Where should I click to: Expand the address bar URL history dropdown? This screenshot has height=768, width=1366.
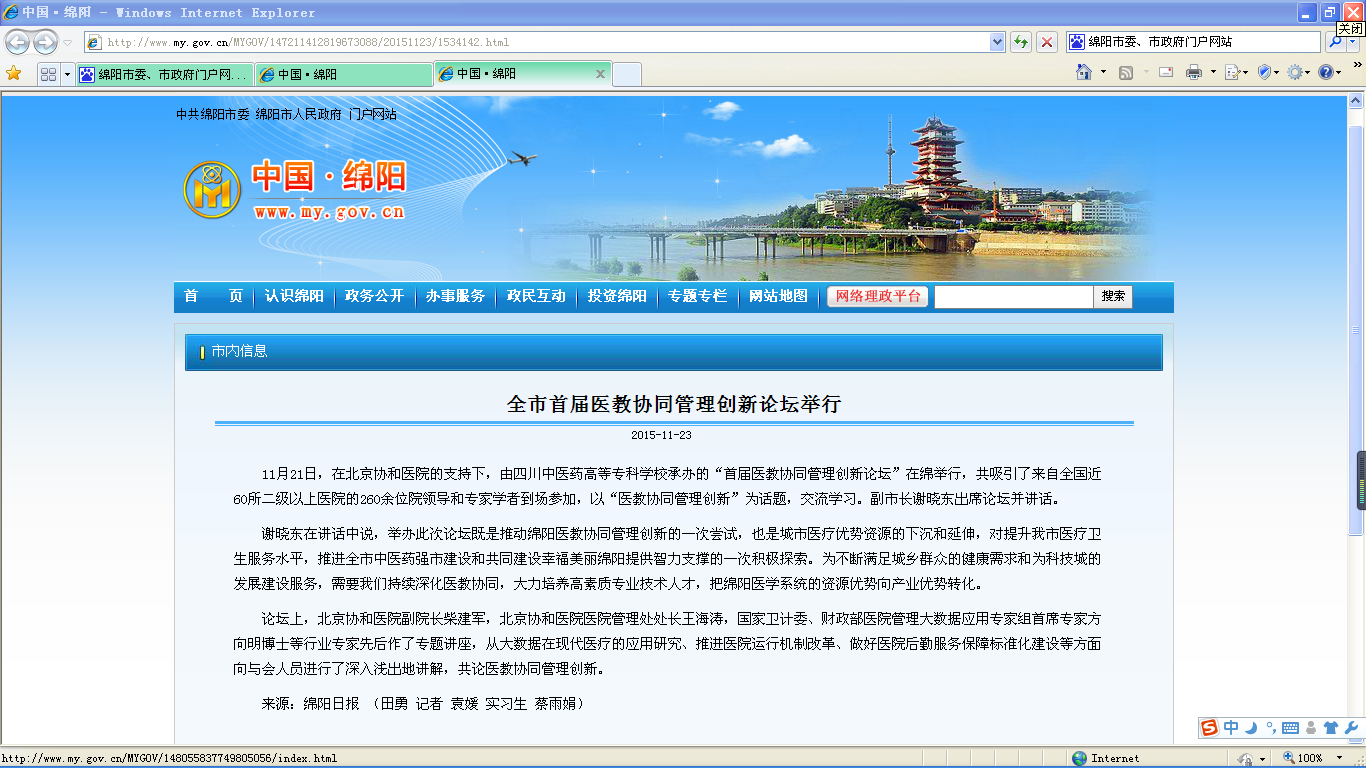(x=997, y=42)
